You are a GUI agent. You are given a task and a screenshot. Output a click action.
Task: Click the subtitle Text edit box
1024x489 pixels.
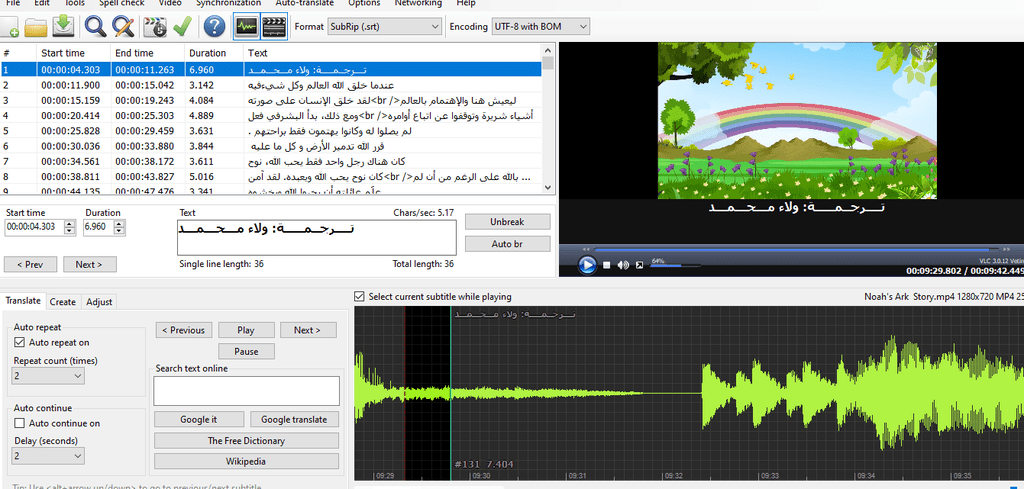click(x=317, y=238)
